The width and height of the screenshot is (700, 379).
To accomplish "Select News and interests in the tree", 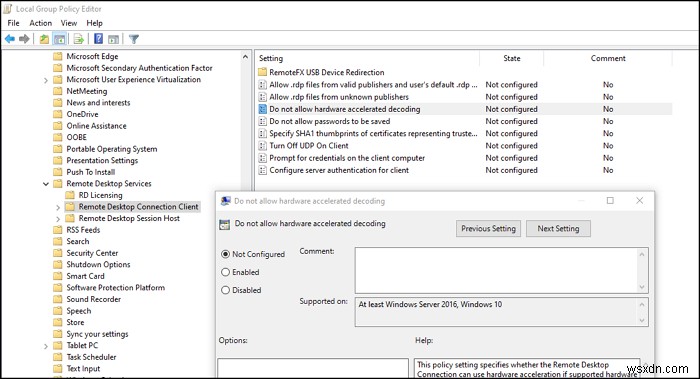I will tap(98, 103).
